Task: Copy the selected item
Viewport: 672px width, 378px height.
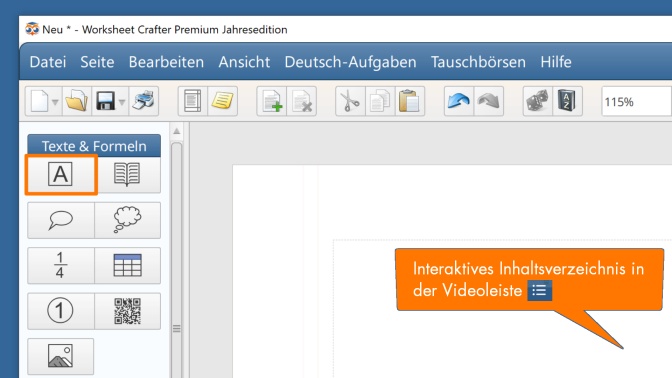Action: tap(380, 102)
